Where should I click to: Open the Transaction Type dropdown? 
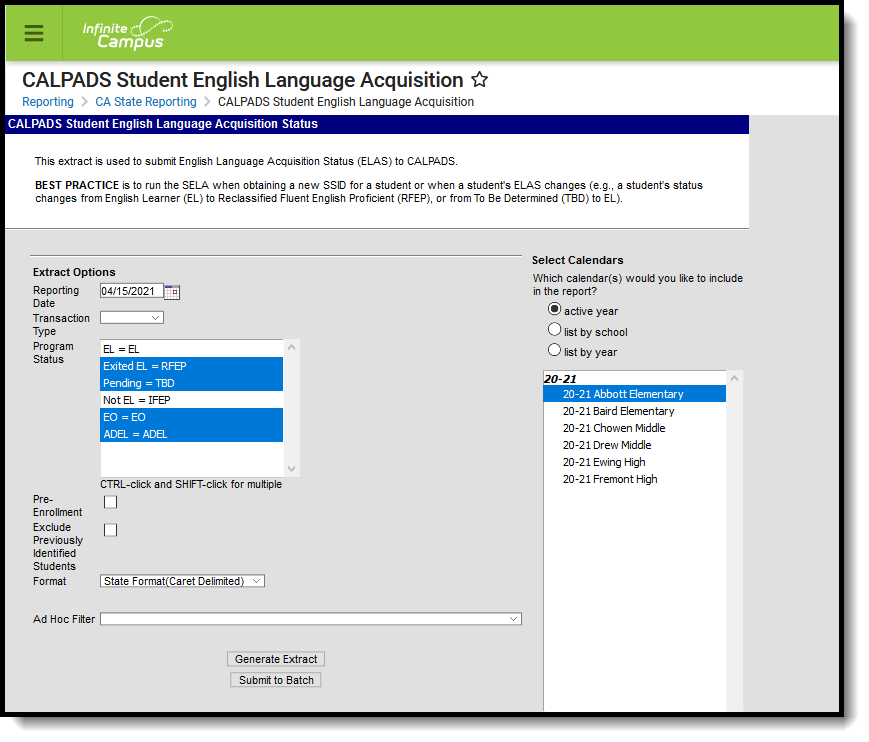132,318
